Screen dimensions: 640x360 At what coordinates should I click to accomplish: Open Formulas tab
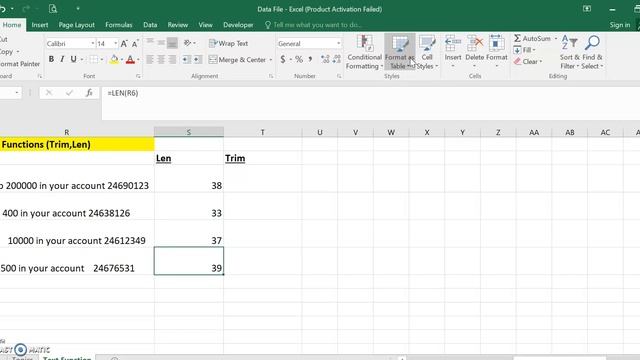coord(119,25)
